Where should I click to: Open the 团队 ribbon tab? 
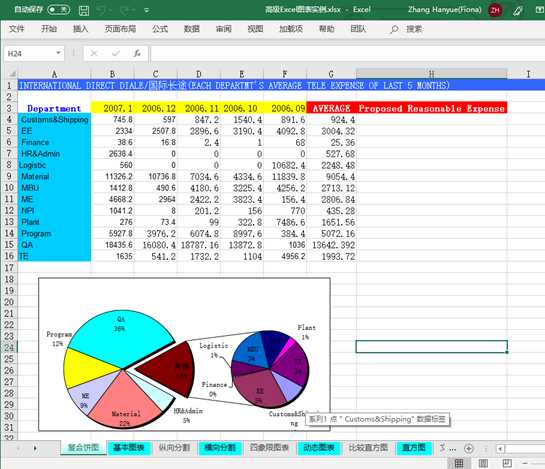358,29
